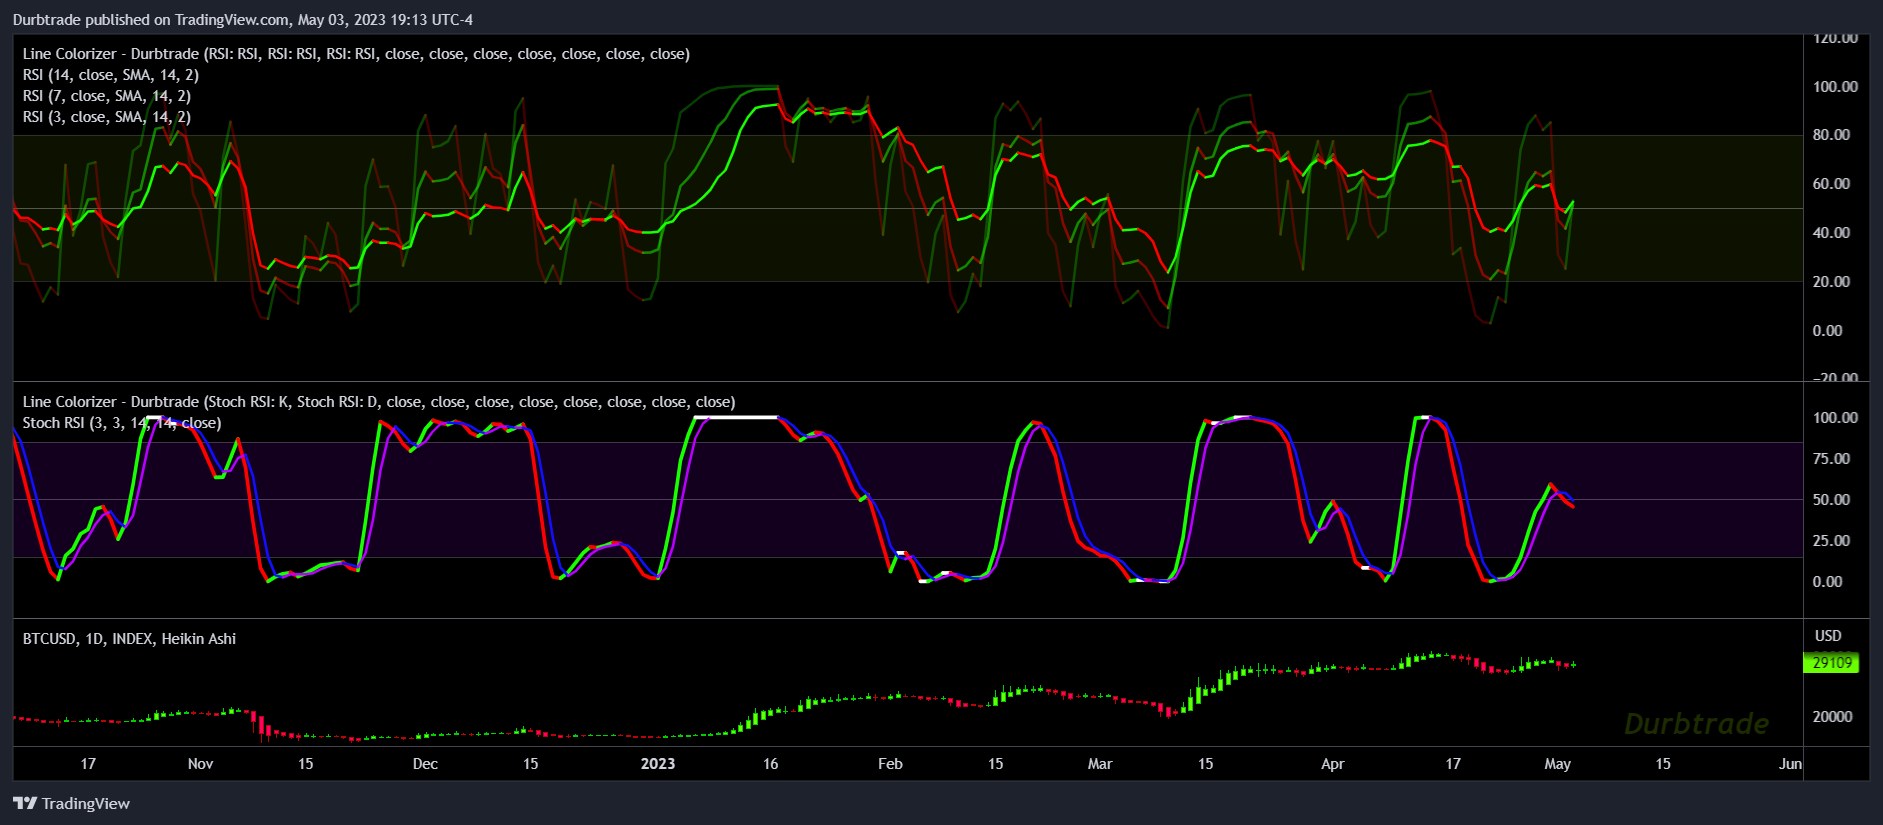Click the Line Colorizer legend listing RSI: RSI
The width and height of the screenshot is (1883, 825).
(356, 54)
